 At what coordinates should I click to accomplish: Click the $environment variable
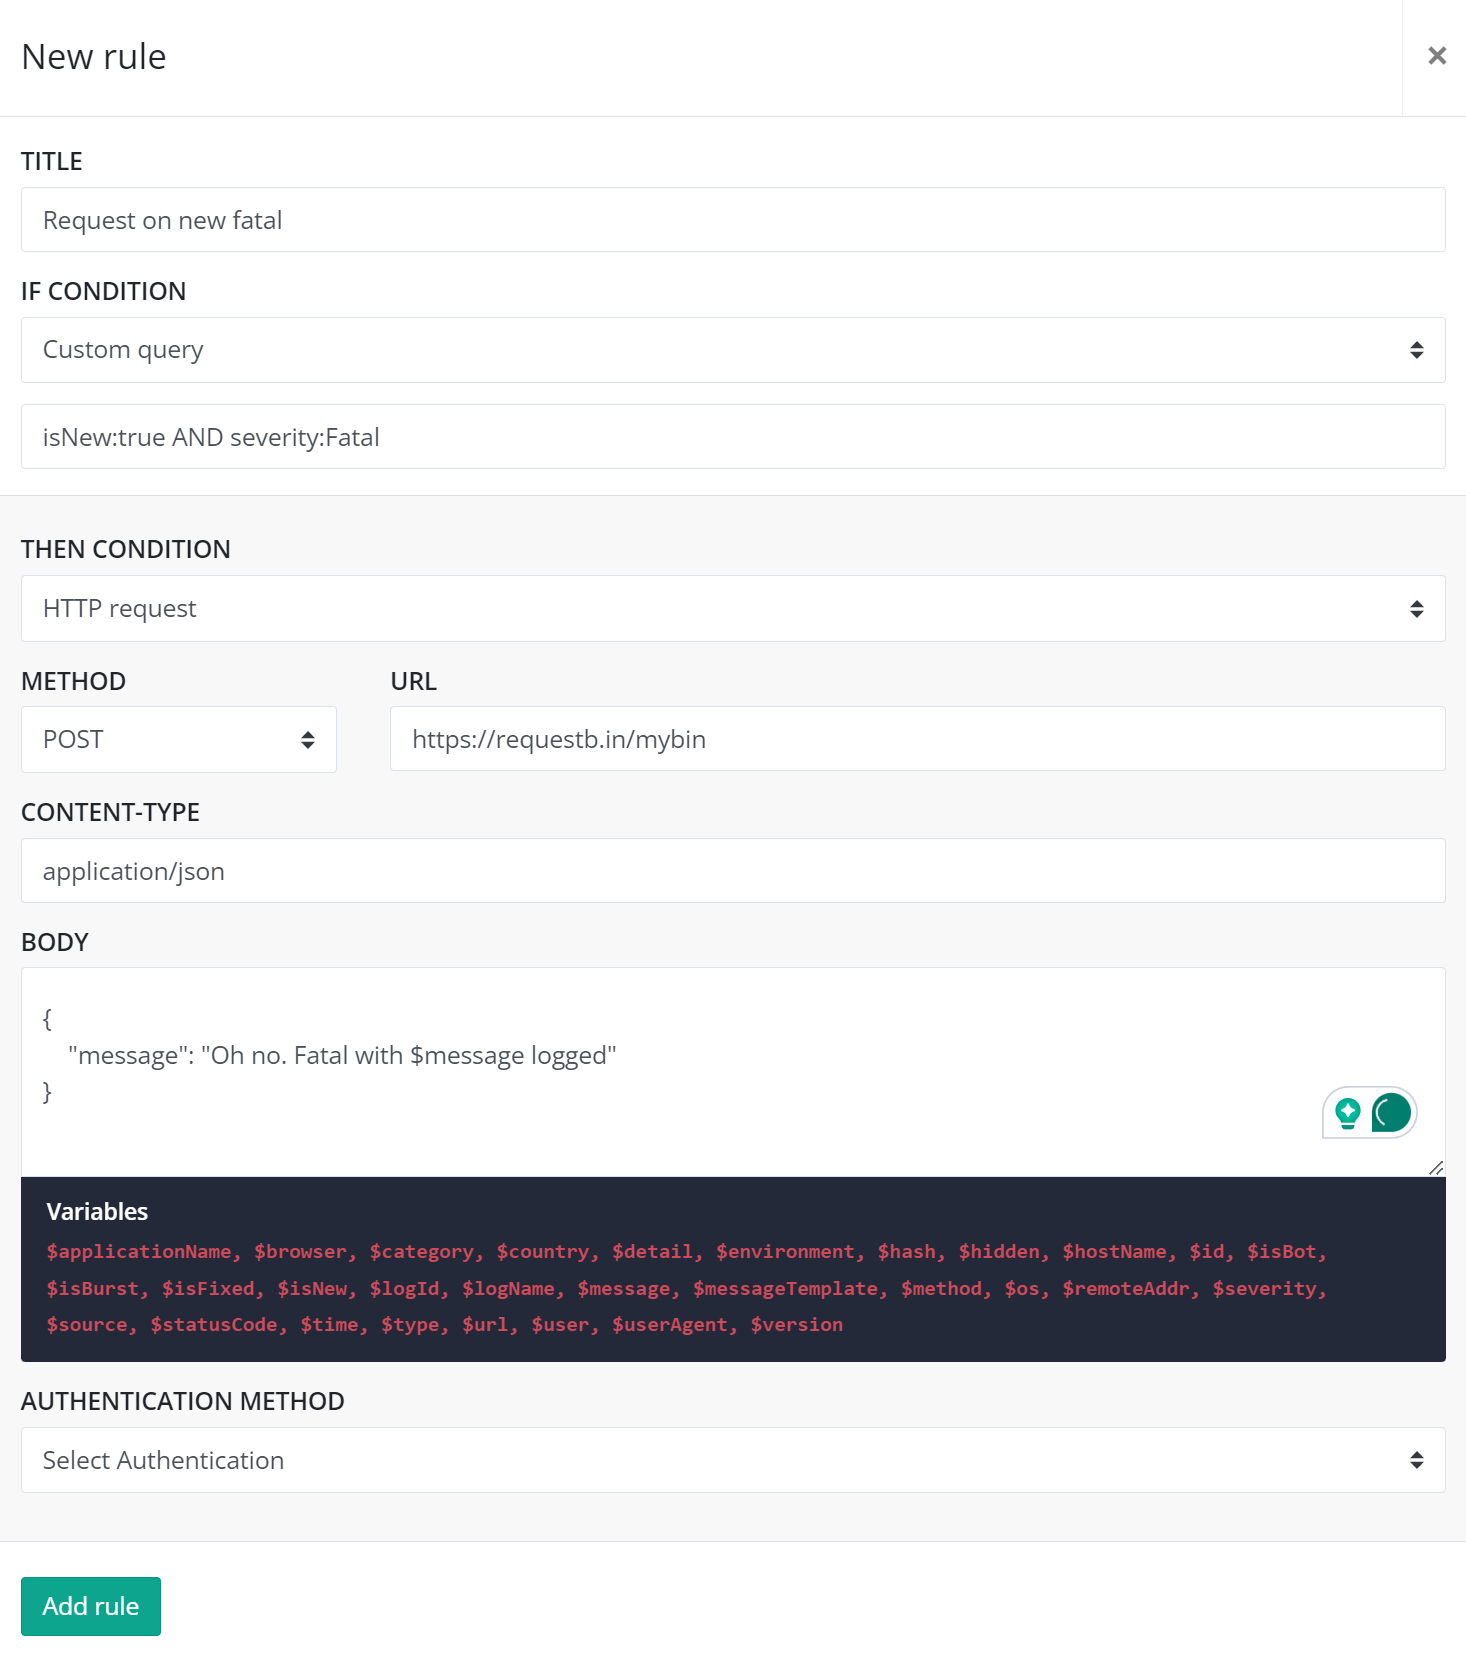785,1252
